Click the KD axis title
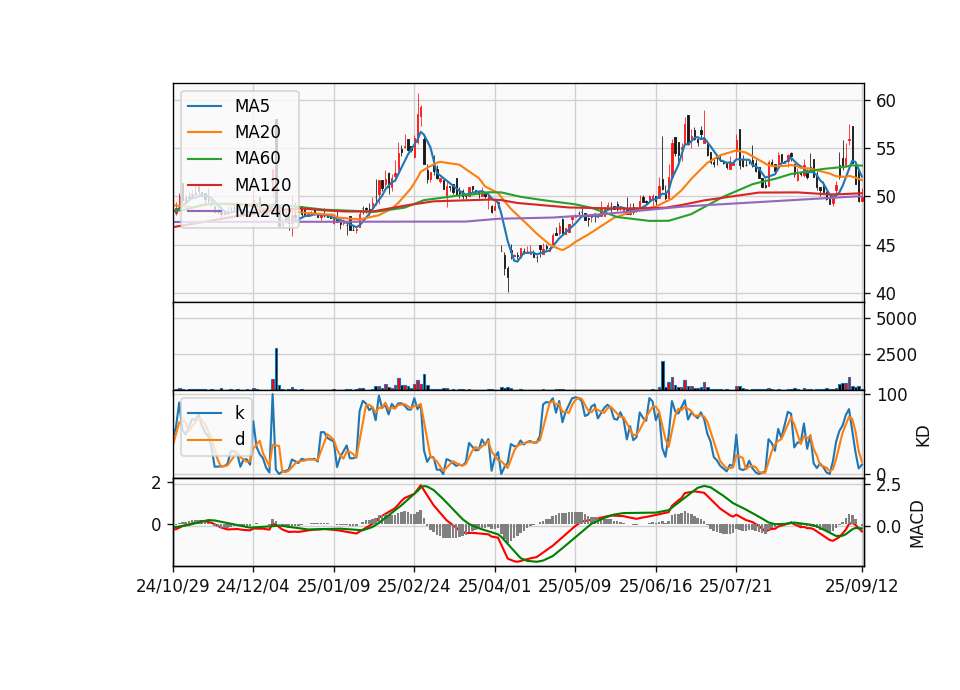The width and height of the screenshot is (960, 690). click(x=923, y=436)
